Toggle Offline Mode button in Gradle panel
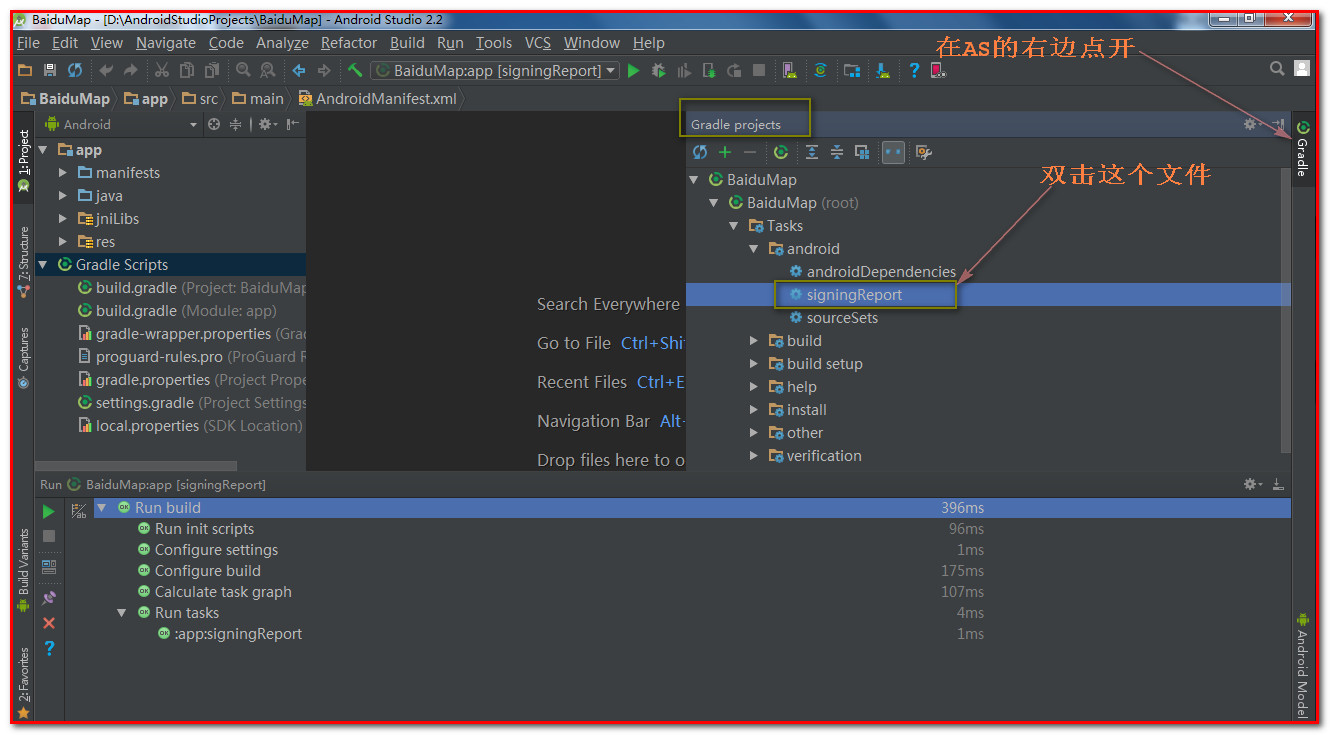 coord(893,152)
